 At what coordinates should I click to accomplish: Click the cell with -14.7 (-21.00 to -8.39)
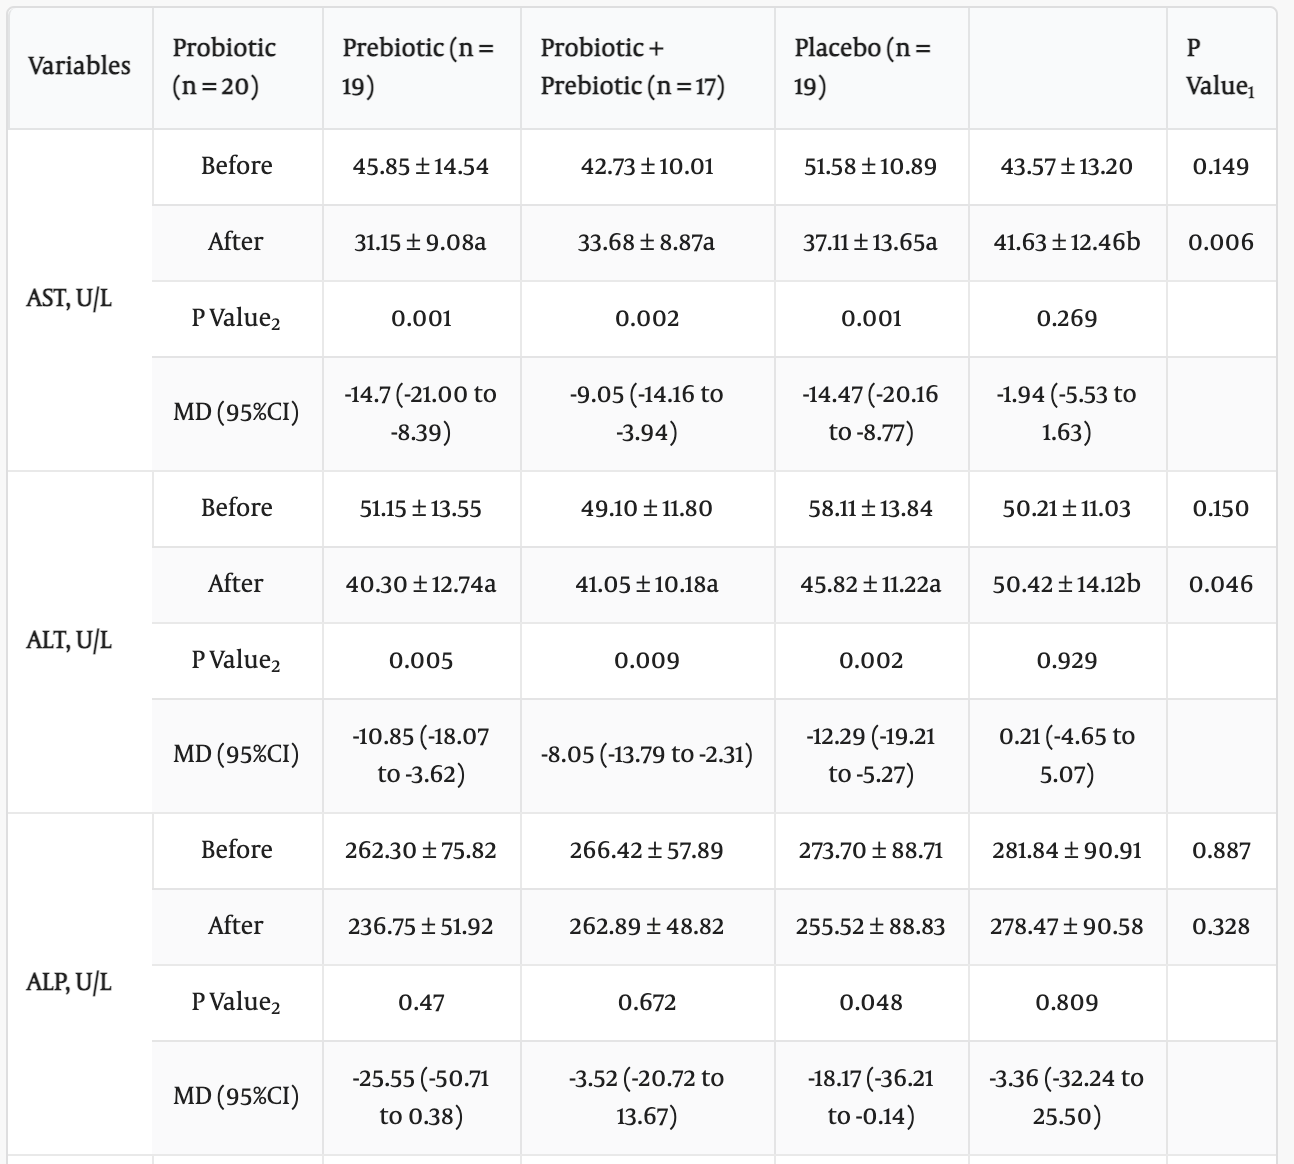[x=422, y=414]
